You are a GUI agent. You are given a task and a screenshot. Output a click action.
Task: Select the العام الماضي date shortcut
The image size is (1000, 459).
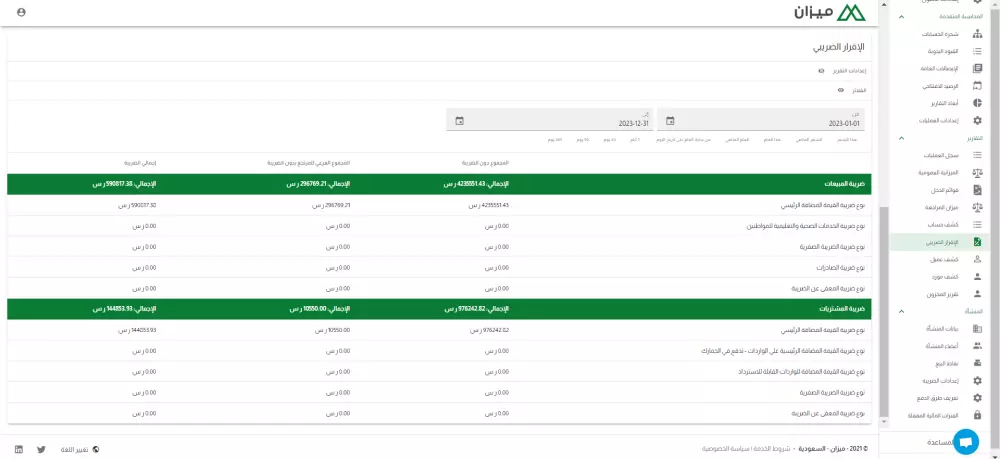[739, 139]
